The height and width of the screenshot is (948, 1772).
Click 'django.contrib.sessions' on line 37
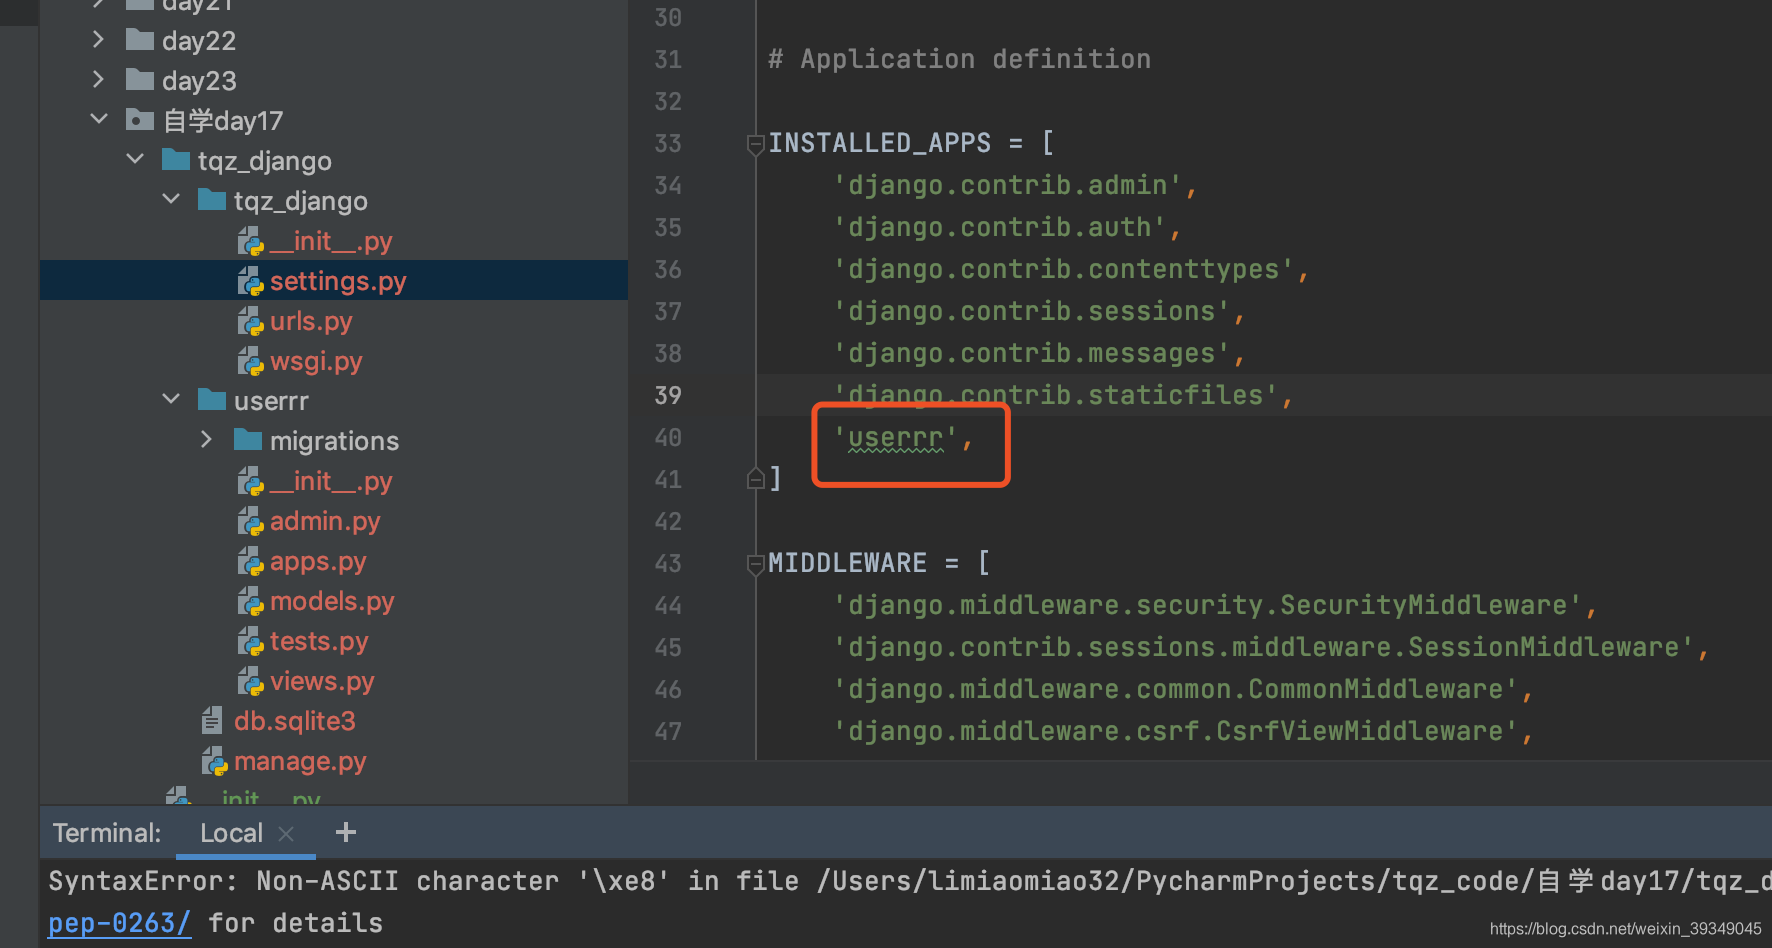(x=1031, y=311)
